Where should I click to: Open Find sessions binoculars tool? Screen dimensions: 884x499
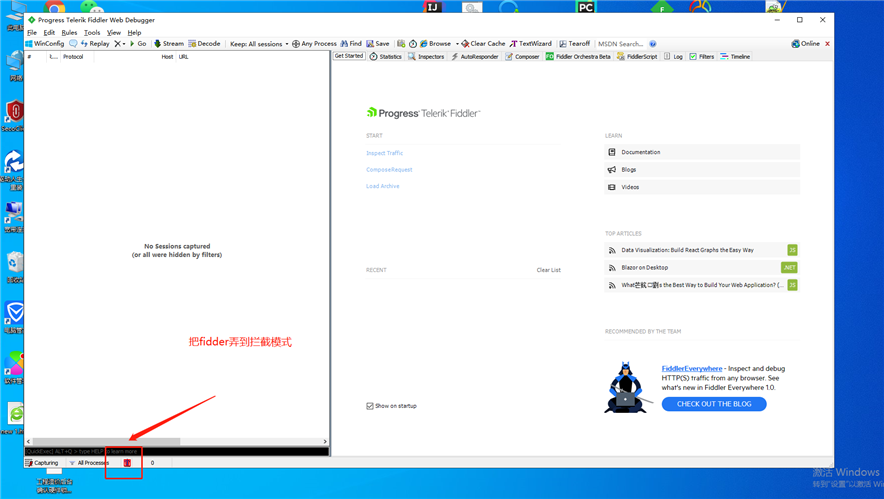[x=351, y=43]
